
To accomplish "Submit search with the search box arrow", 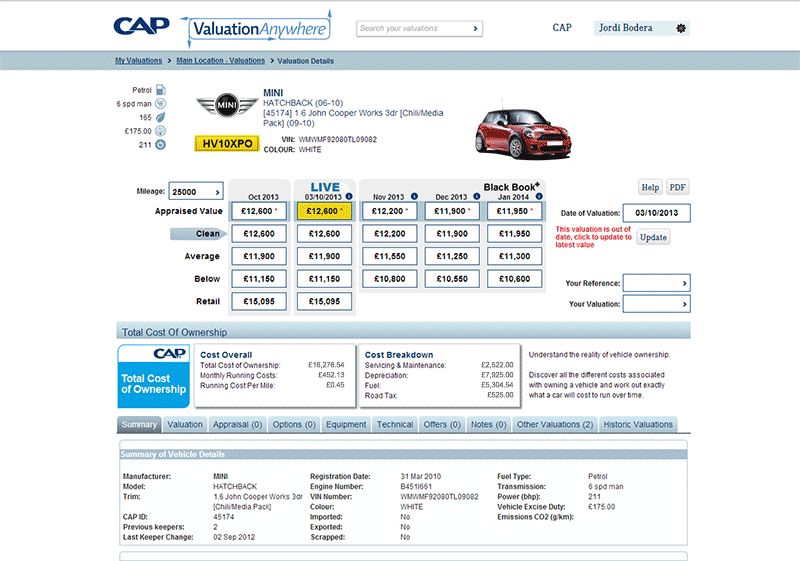I will [475, 29].
